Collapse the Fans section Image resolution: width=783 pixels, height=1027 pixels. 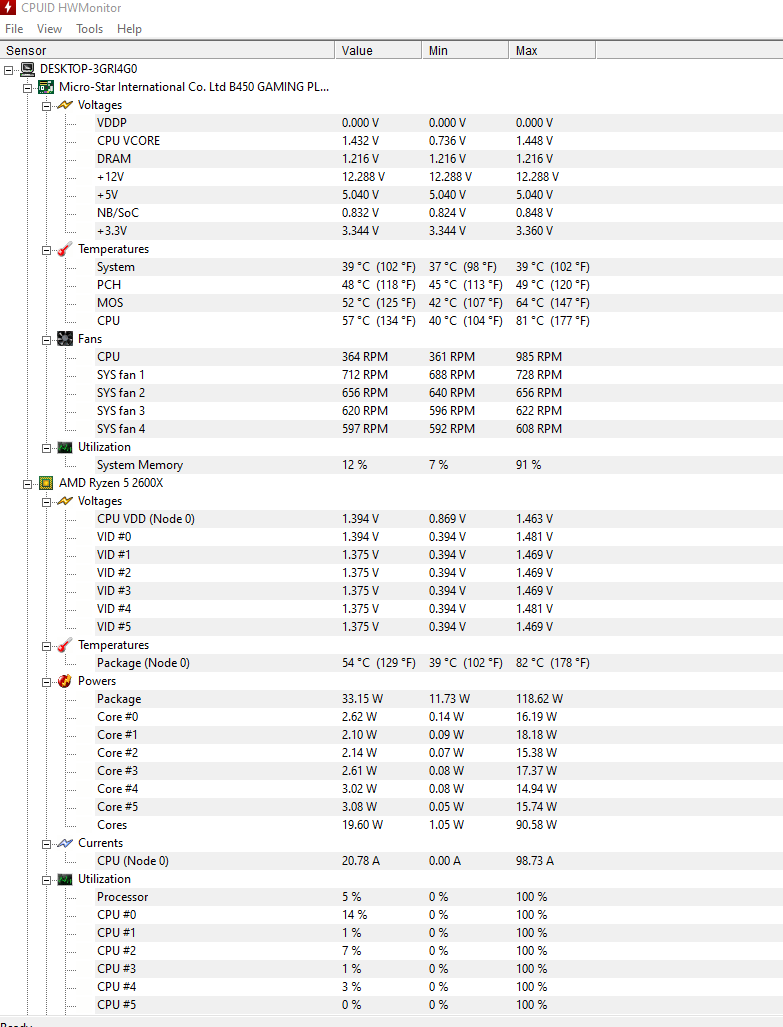(x=46, y=339)
